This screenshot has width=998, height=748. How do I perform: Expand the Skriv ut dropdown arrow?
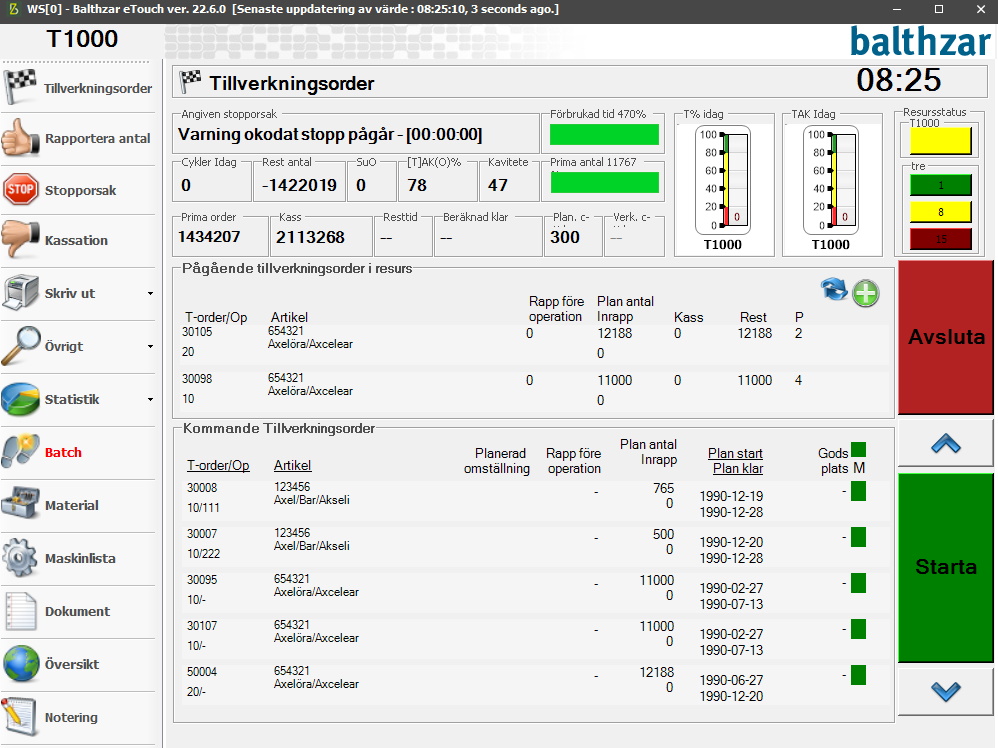tap(150, 293)
